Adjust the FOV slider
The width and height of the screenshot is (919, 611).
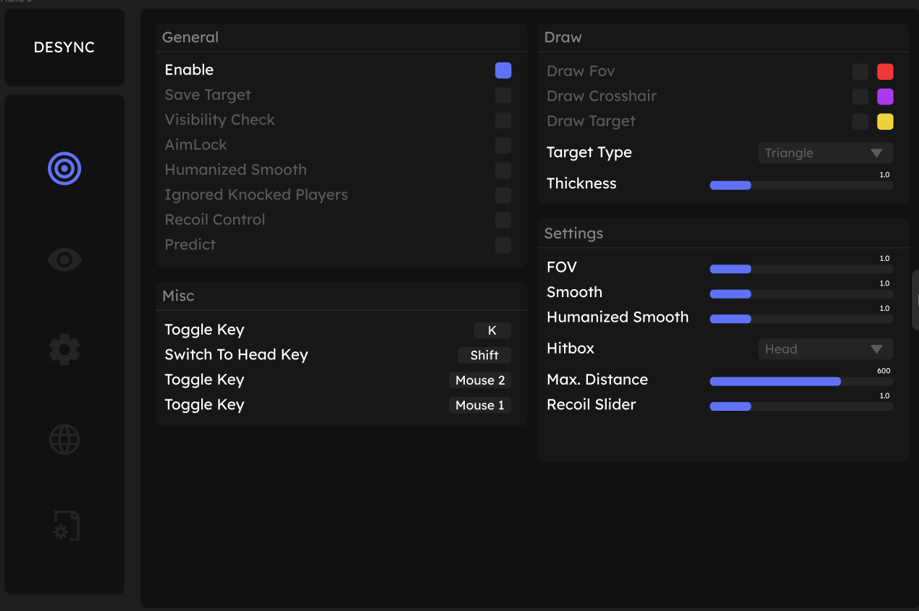[801, 269]
